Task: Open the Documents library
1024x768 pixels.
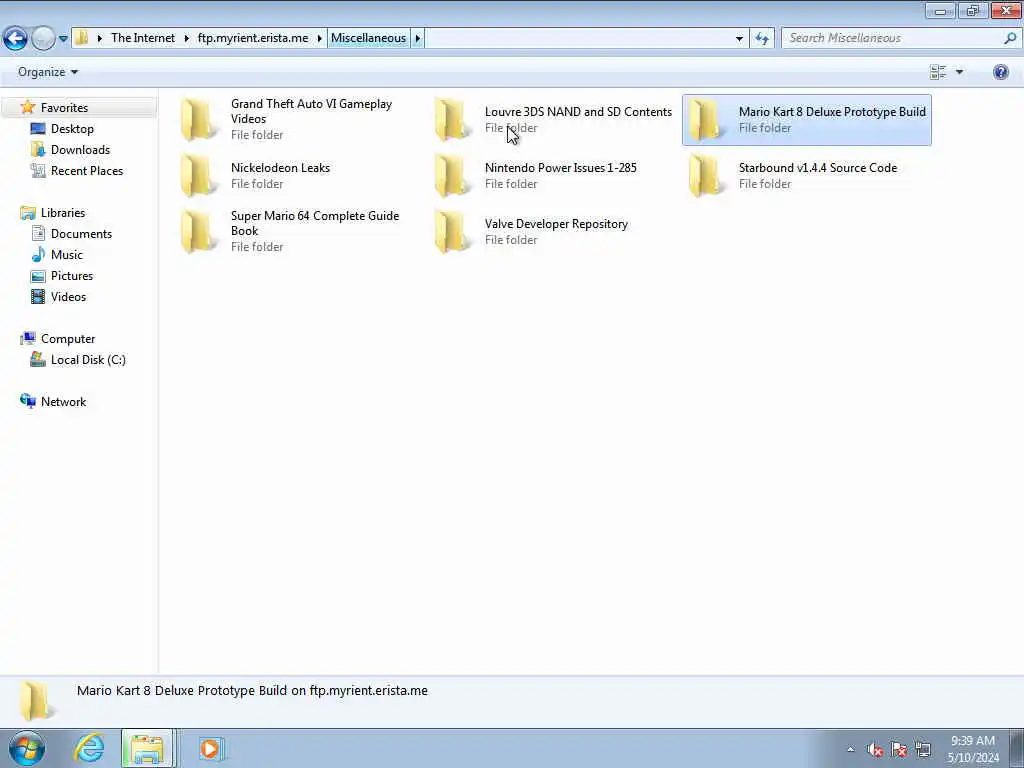Action: (81, 234)
